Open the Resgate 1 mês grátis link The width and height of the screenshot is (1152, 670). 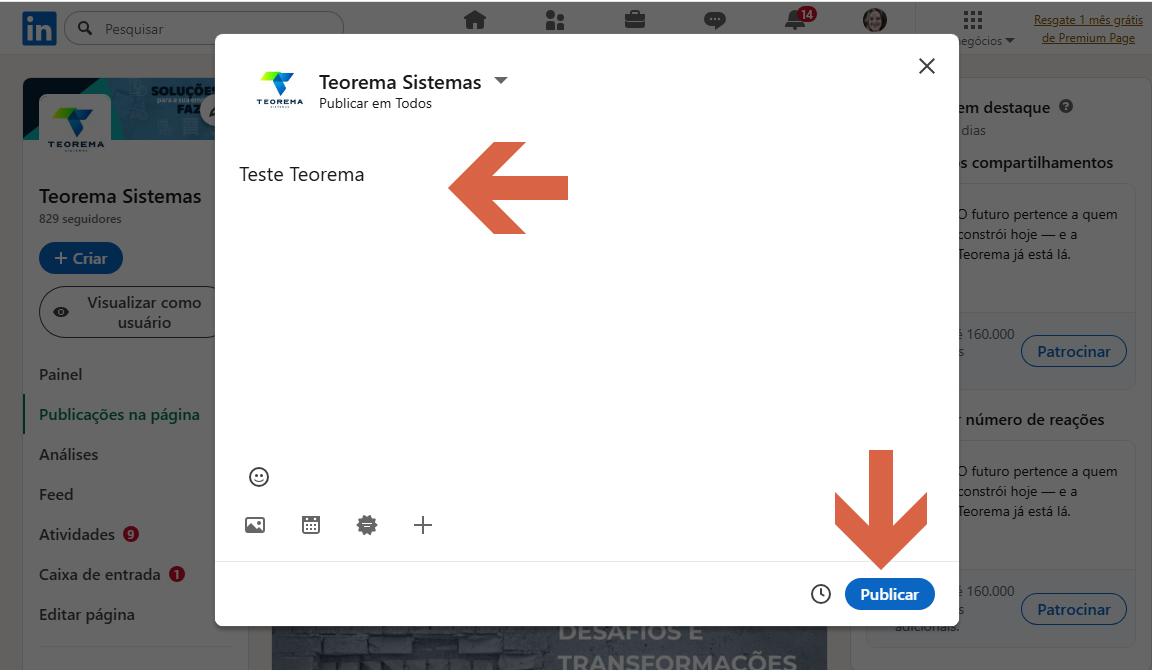1088,29
